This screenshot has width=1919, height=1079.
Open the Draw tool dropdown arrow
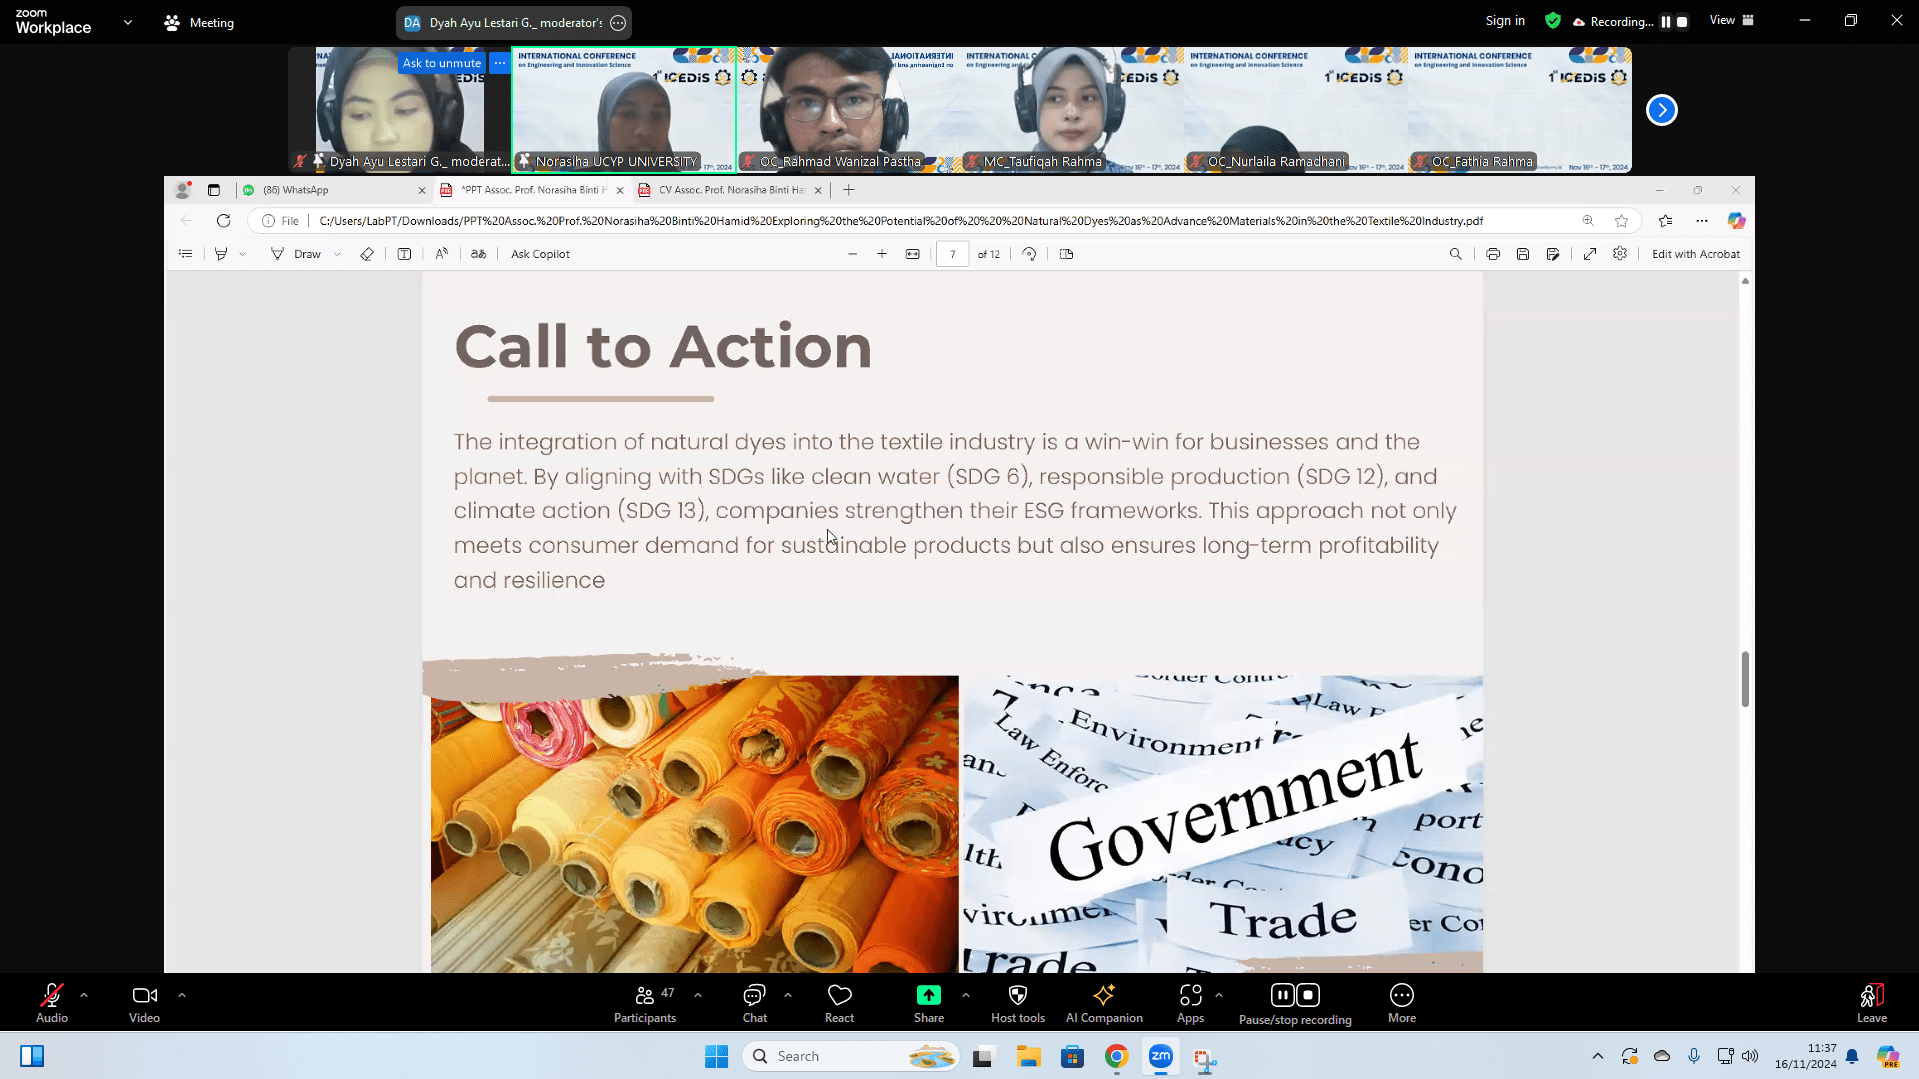coord(338,254)
